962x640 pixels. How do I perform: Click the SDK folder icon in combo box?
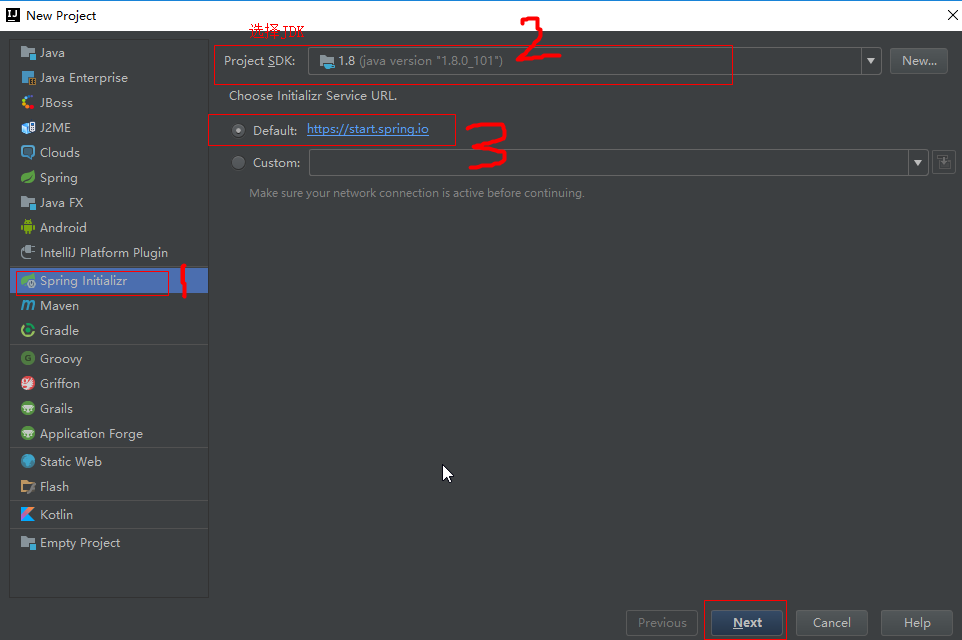coord(327,61)
